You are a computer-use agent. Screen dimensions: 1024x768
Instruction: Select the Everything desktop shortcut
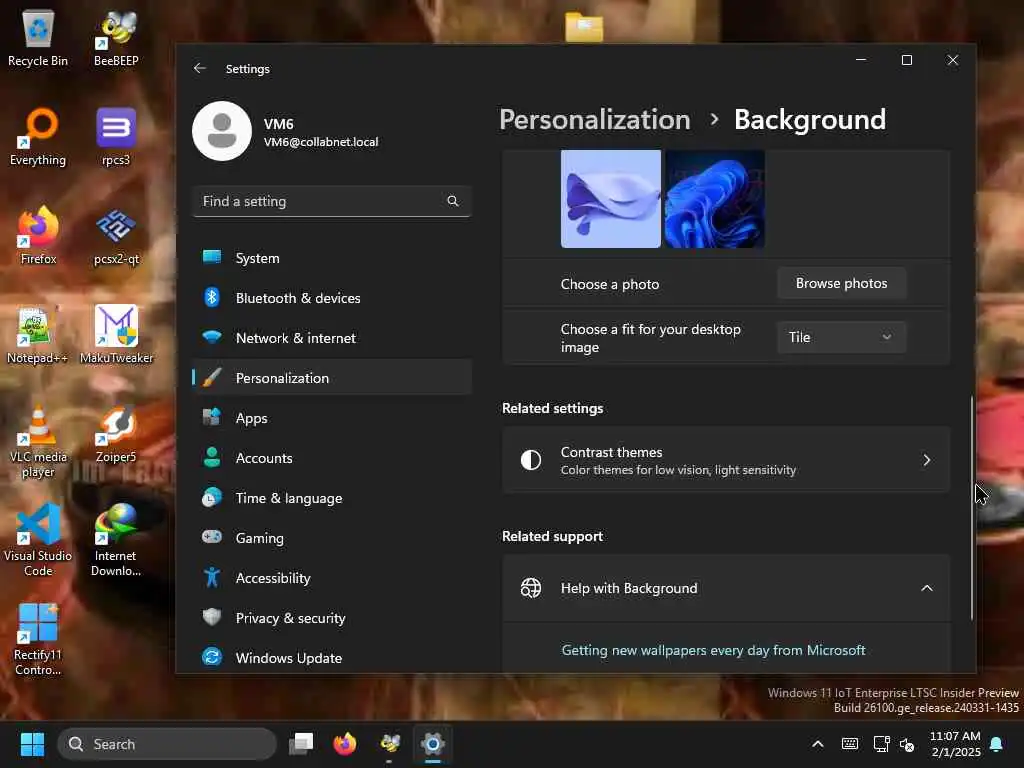(x=38, y=137)
